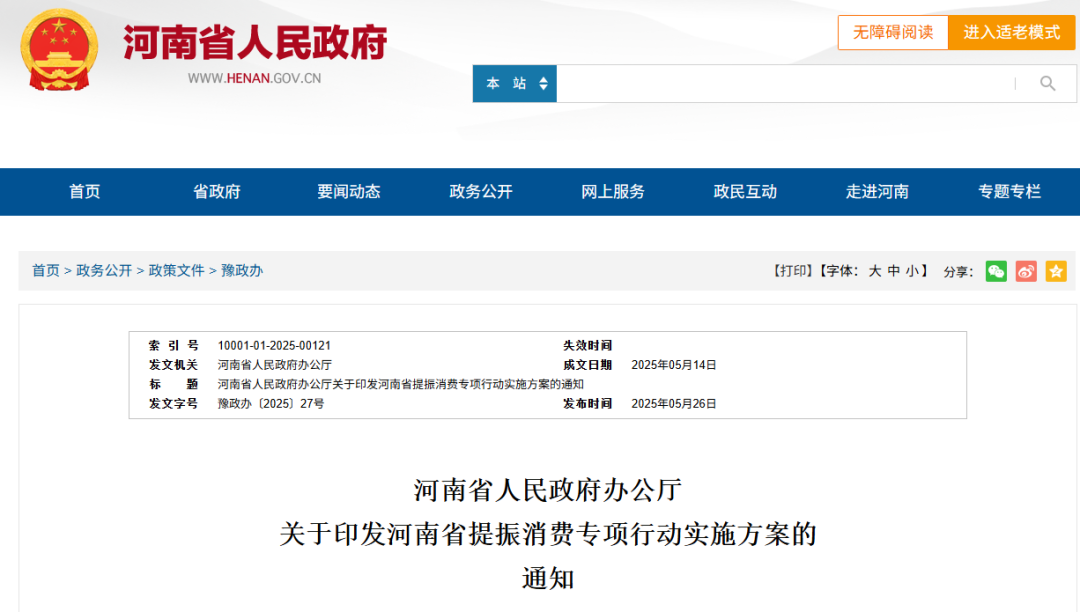Click the national emblem site logo
Image resolution: width=1080 pixels, height=612 pixels.
[55, 48]
